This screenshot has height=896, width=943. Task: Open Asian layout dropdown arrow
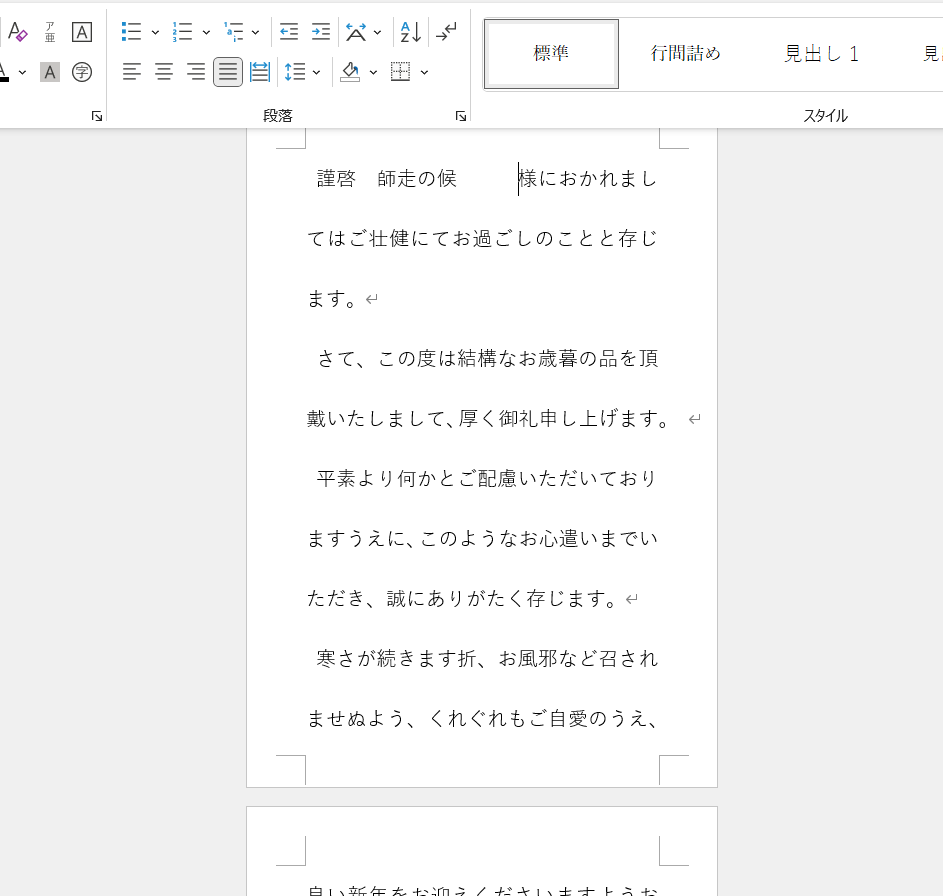coord(378,32)
